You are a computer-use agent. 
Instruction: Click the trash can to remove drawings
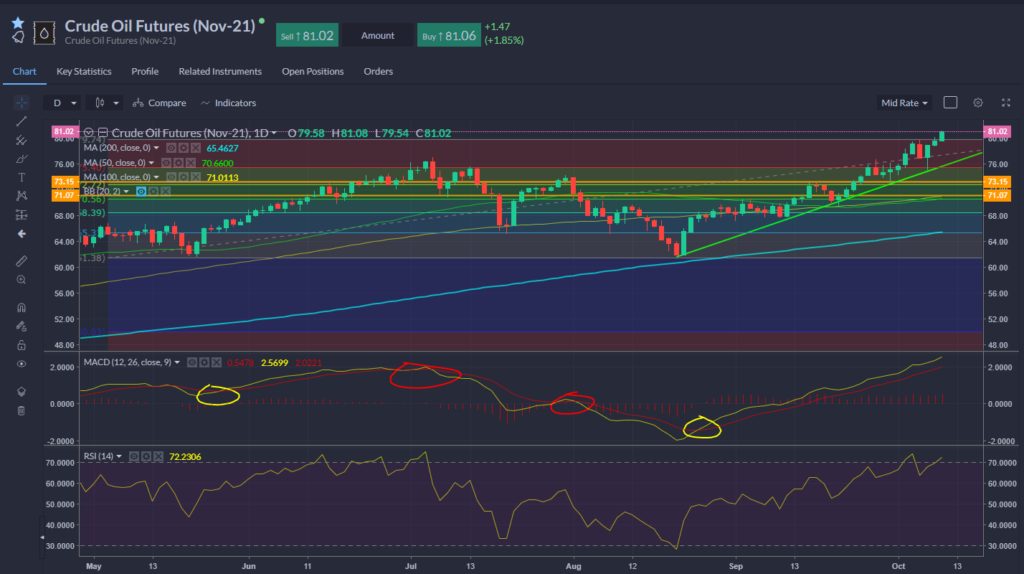point(20,409)
